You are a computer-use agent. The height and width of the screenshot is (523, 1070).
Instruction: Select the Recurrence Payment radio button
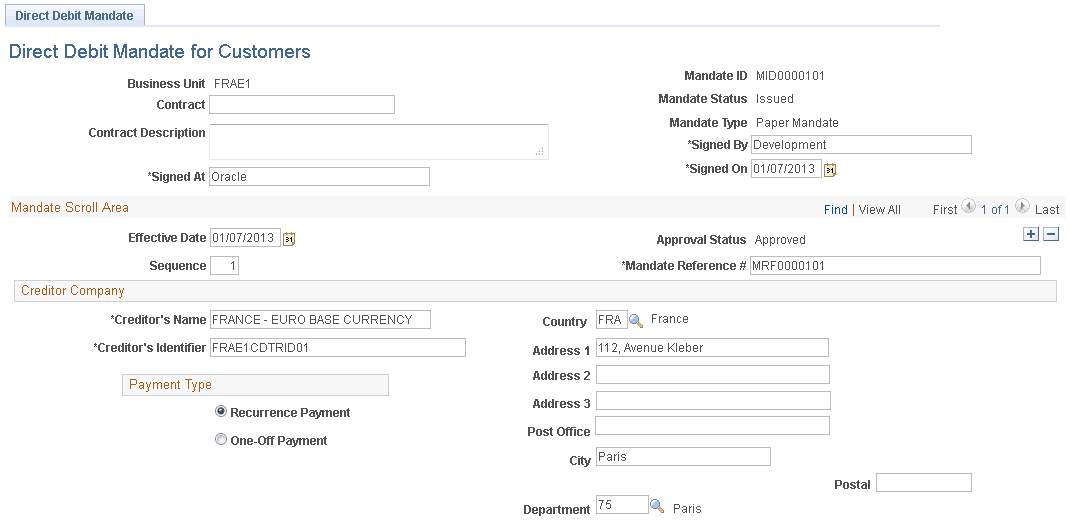pos(220,412)
